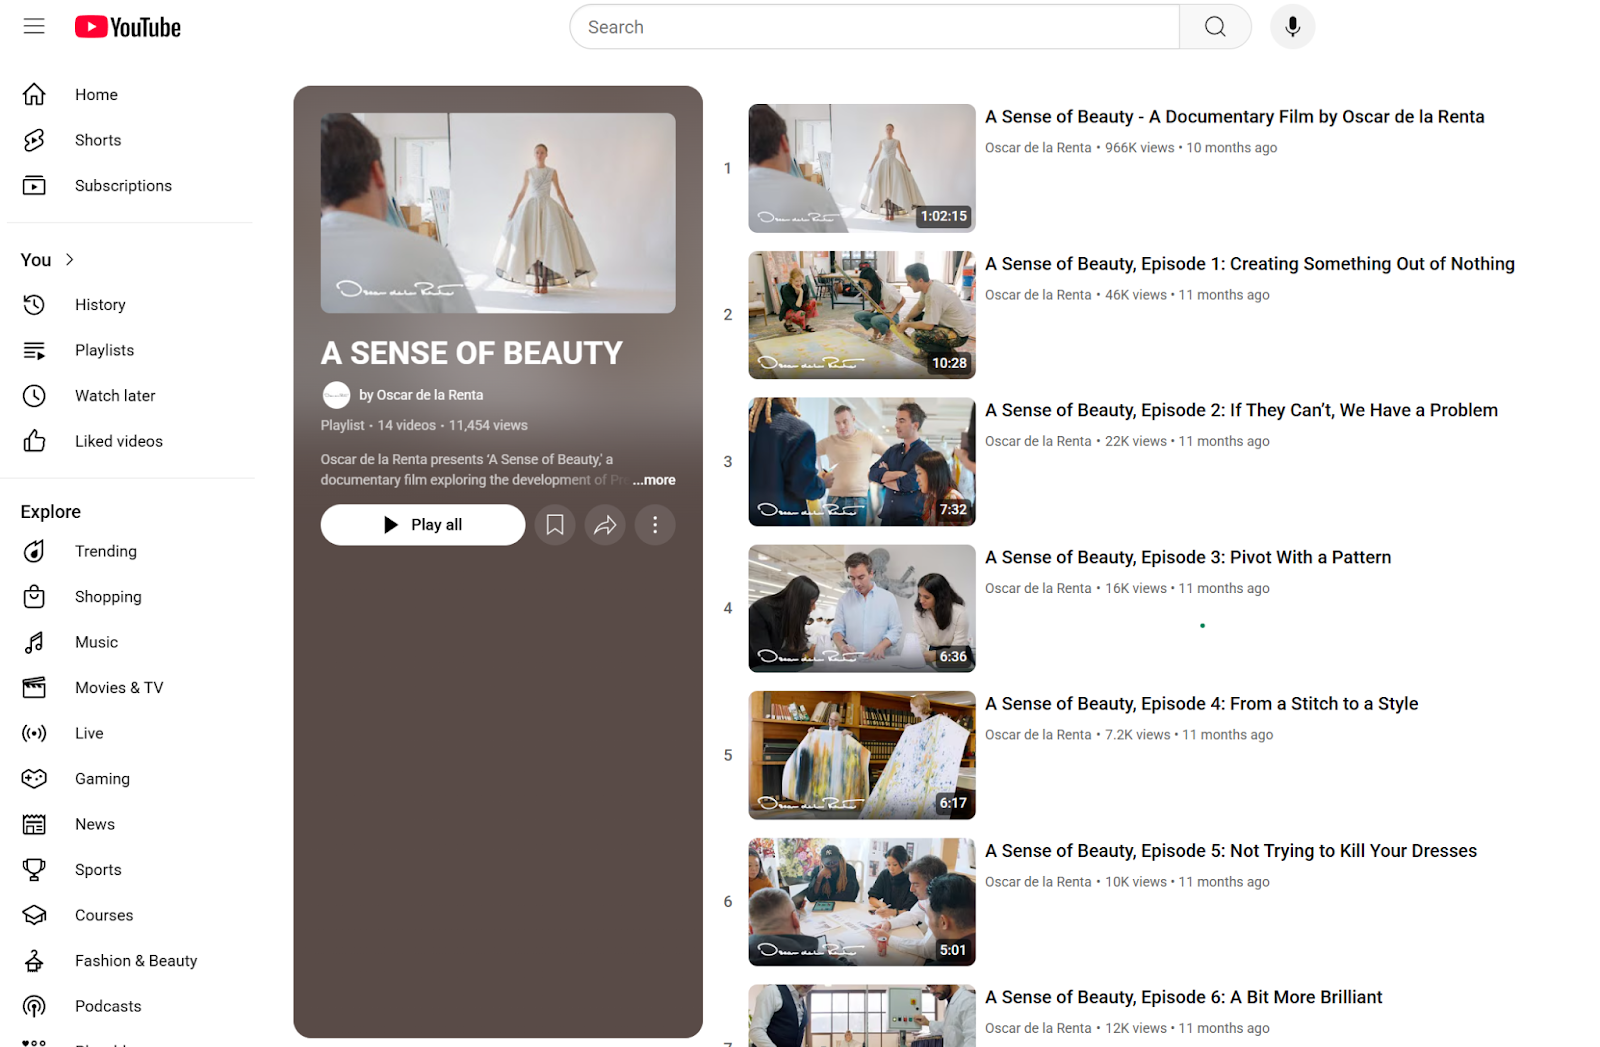The image size is (1600, 1047).
Task: Play the 6:36 Episode 3 thumbnail
Action: [x=862, y=608]
